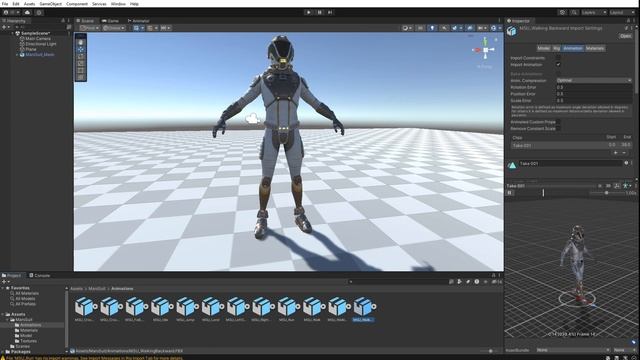Select the Materials tab in Import Settings
The width and height of the screenshot is (640, 360).
click(595, 48)
